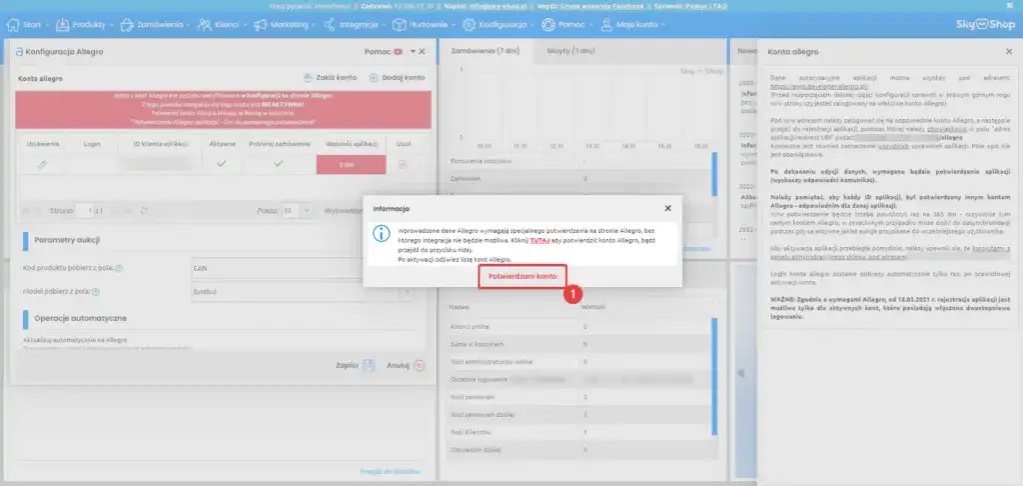Follow the TUTAJ link in the dialog
This screenshot has width=1023, height=486.
540,241
